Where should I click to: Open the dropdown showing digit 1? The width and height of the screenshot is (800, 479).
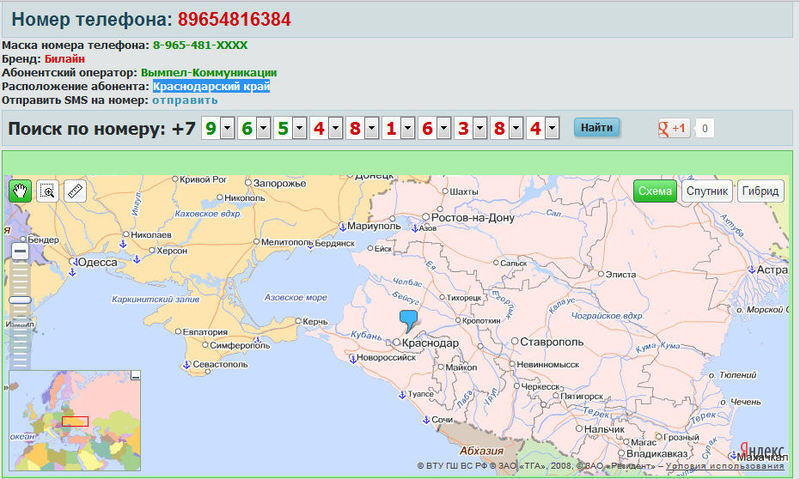point(407,128)
